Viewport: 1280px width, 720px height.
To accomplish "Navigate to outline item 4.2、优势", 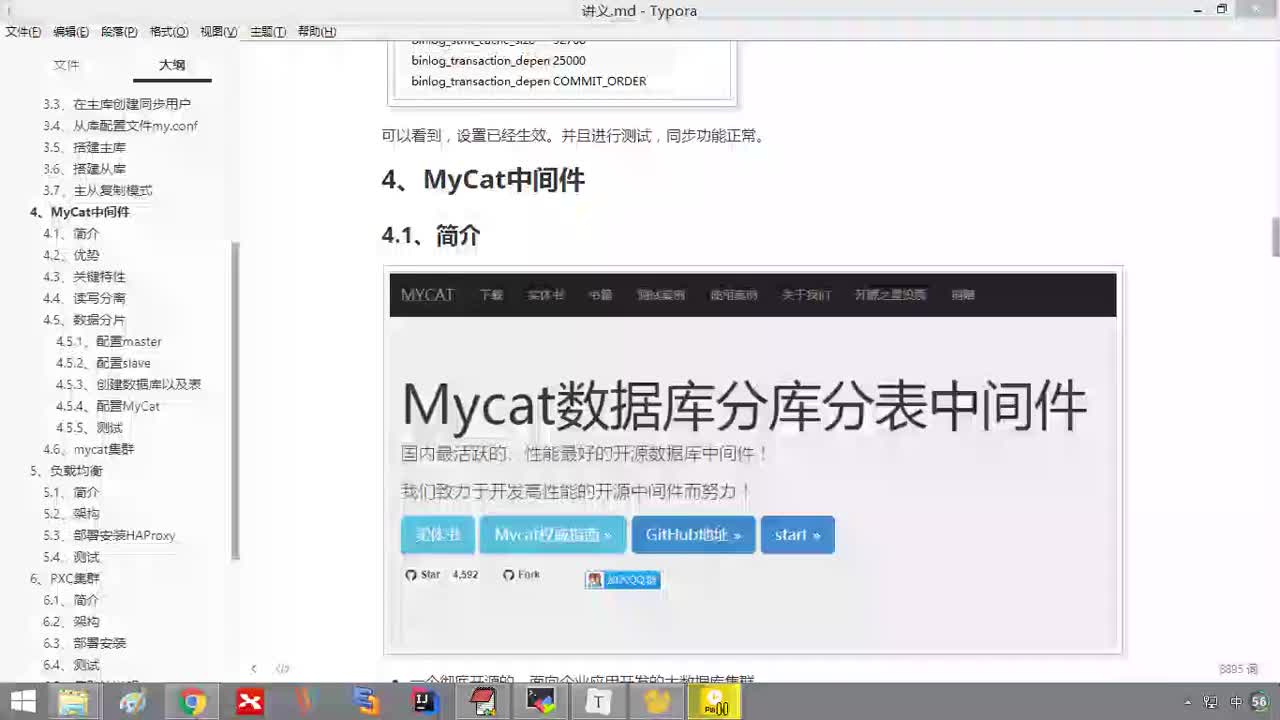I will point(71,255).
